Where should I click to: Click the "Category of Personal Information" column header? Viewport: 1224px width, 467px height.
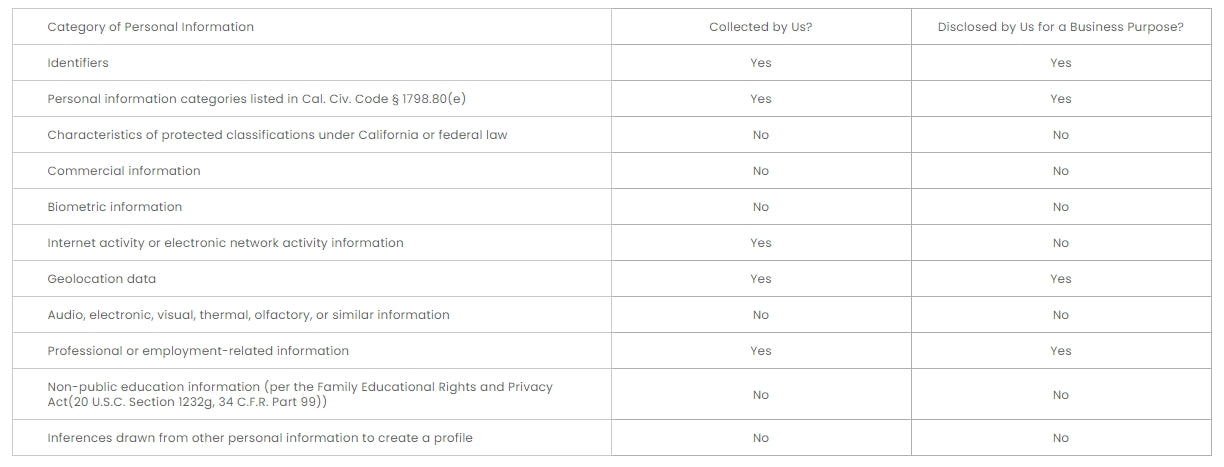151,27
